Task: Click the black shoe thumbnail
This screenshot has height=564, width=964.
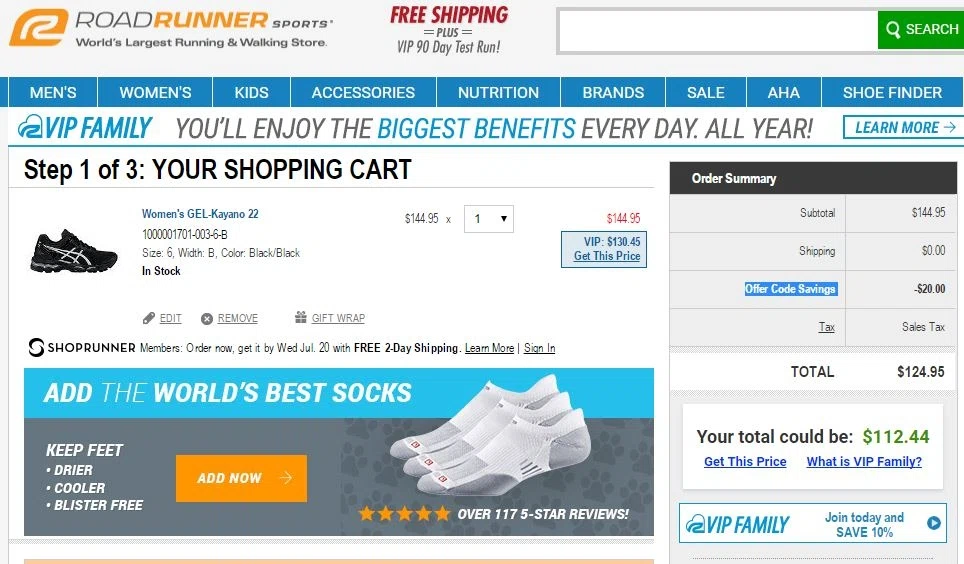Action: 74,251
